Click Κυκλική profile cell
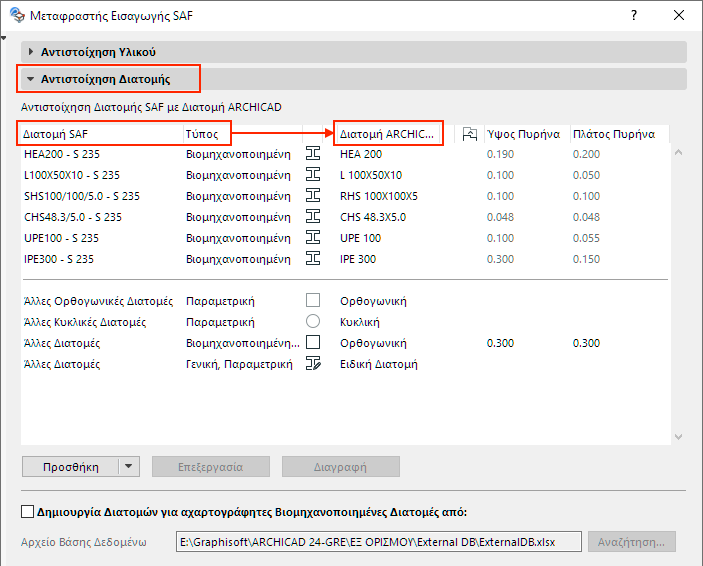The image size is (703, 566). coord(359,322)
